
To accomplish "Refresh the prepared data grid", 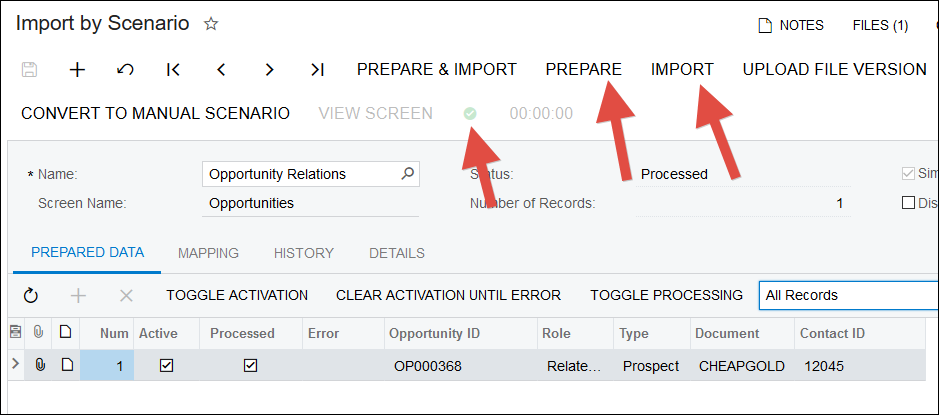I will tap(30, 295).
